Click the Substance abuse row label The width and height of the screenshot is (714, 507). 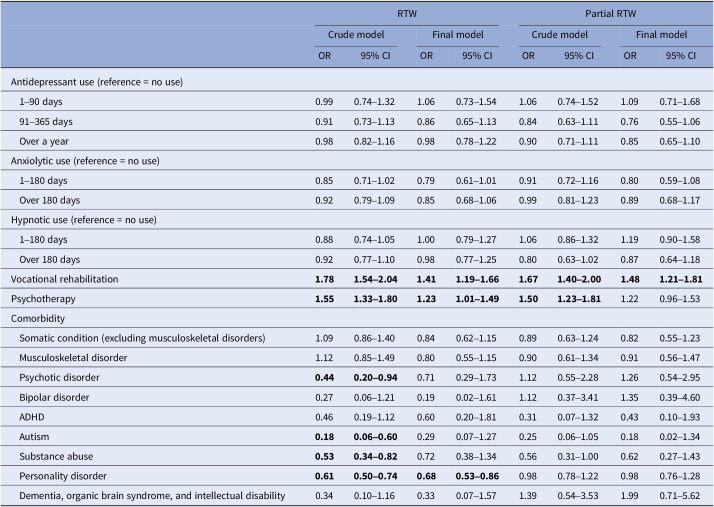(x=56, y=456)
